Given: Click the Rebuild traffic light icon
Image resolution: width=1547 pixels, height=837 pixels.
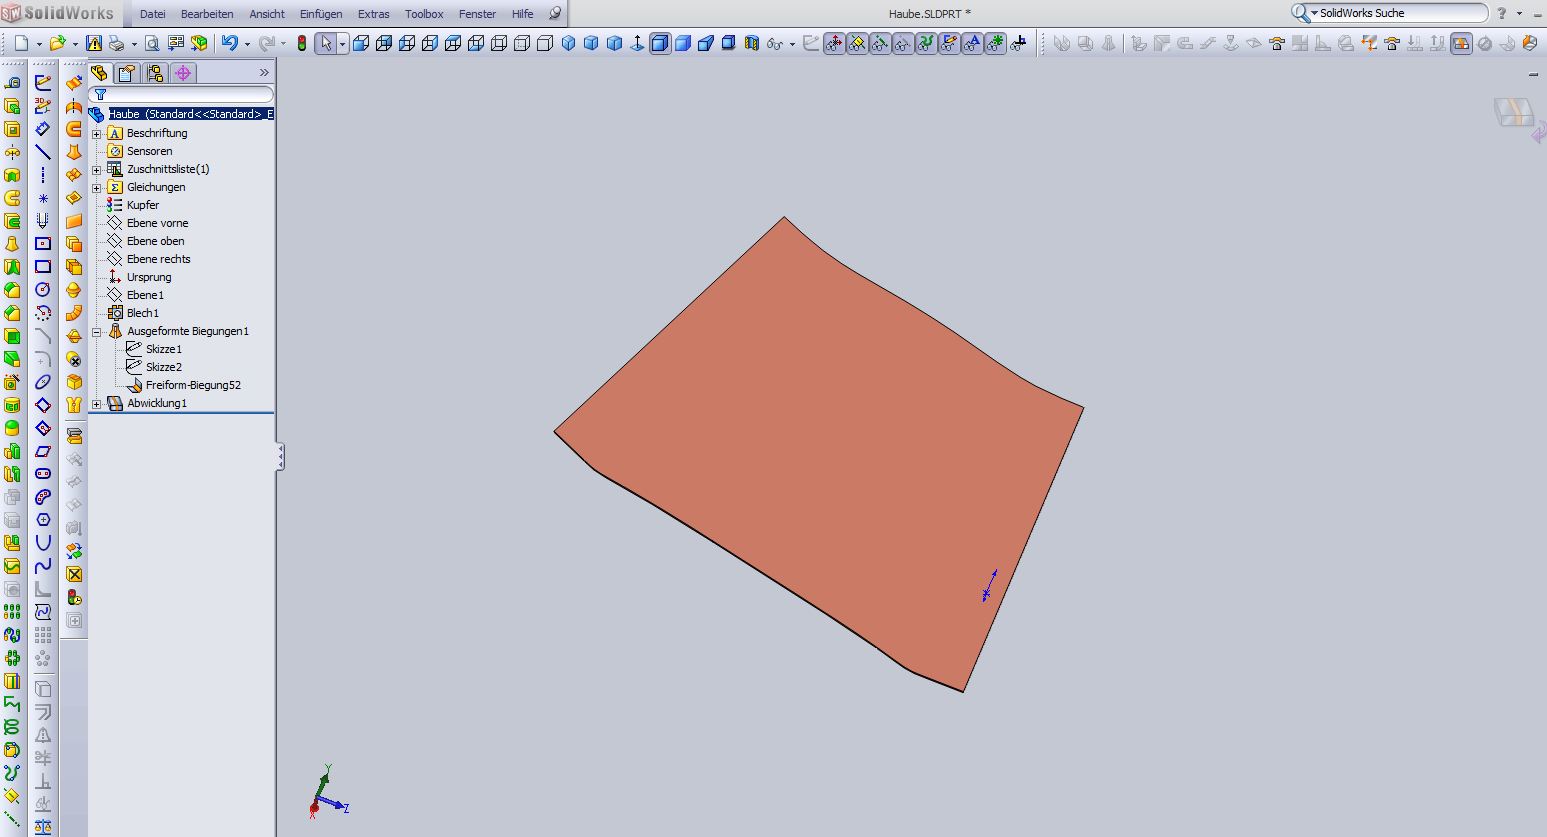Looking at the screenshot, I should point(302,43).
